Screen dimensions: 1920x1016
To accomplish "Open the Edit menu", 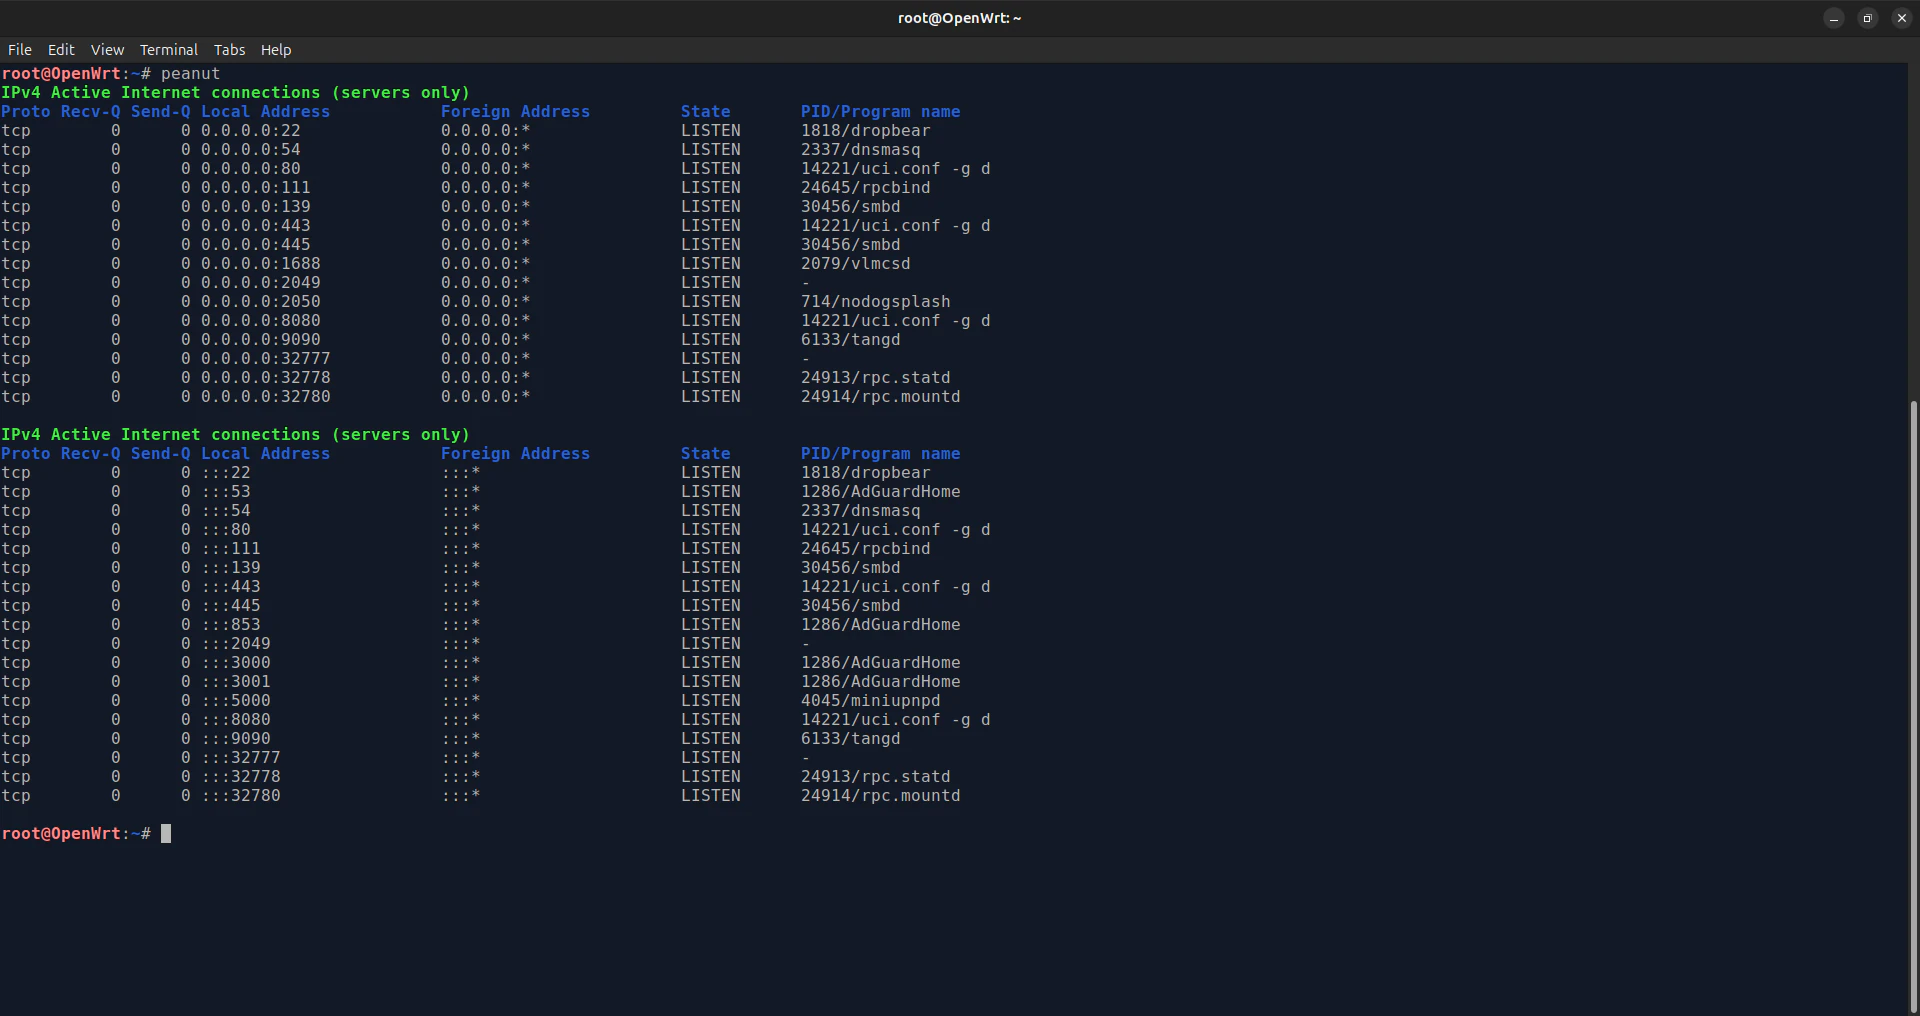I will 61,50.
